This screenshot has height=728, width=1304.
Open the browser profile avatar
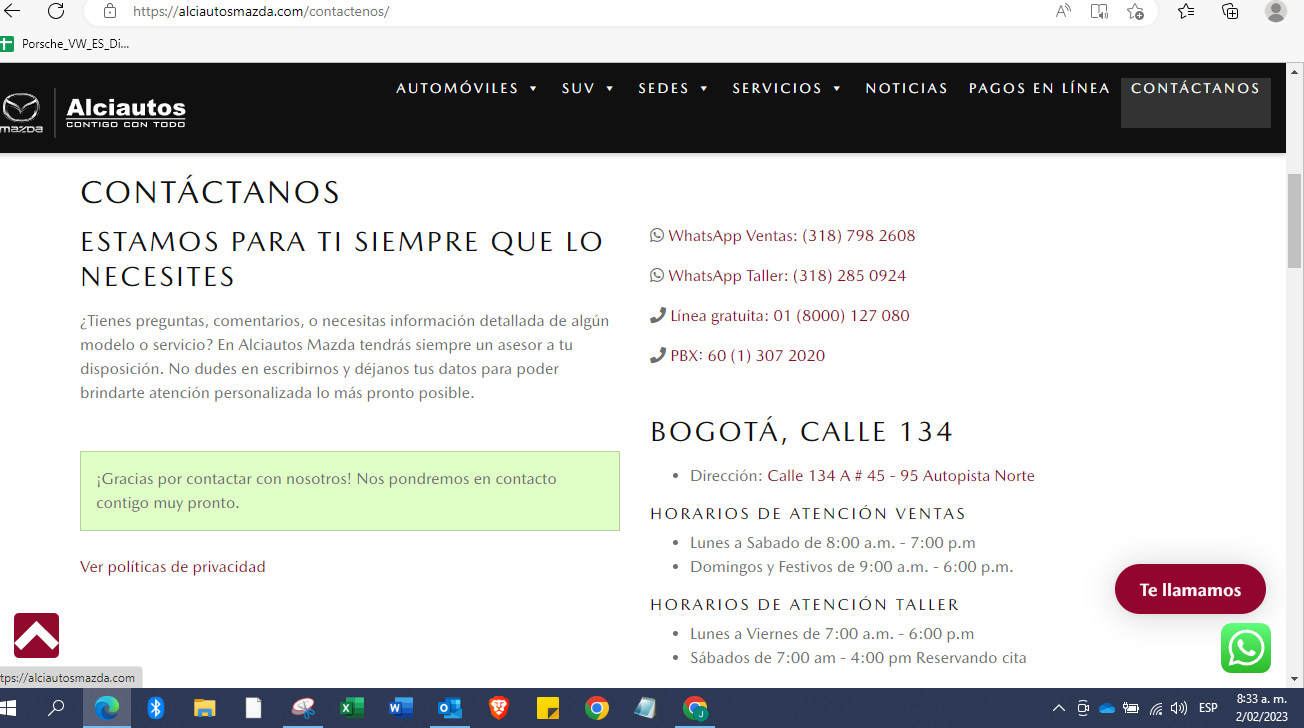click(x=1276, y=11)
